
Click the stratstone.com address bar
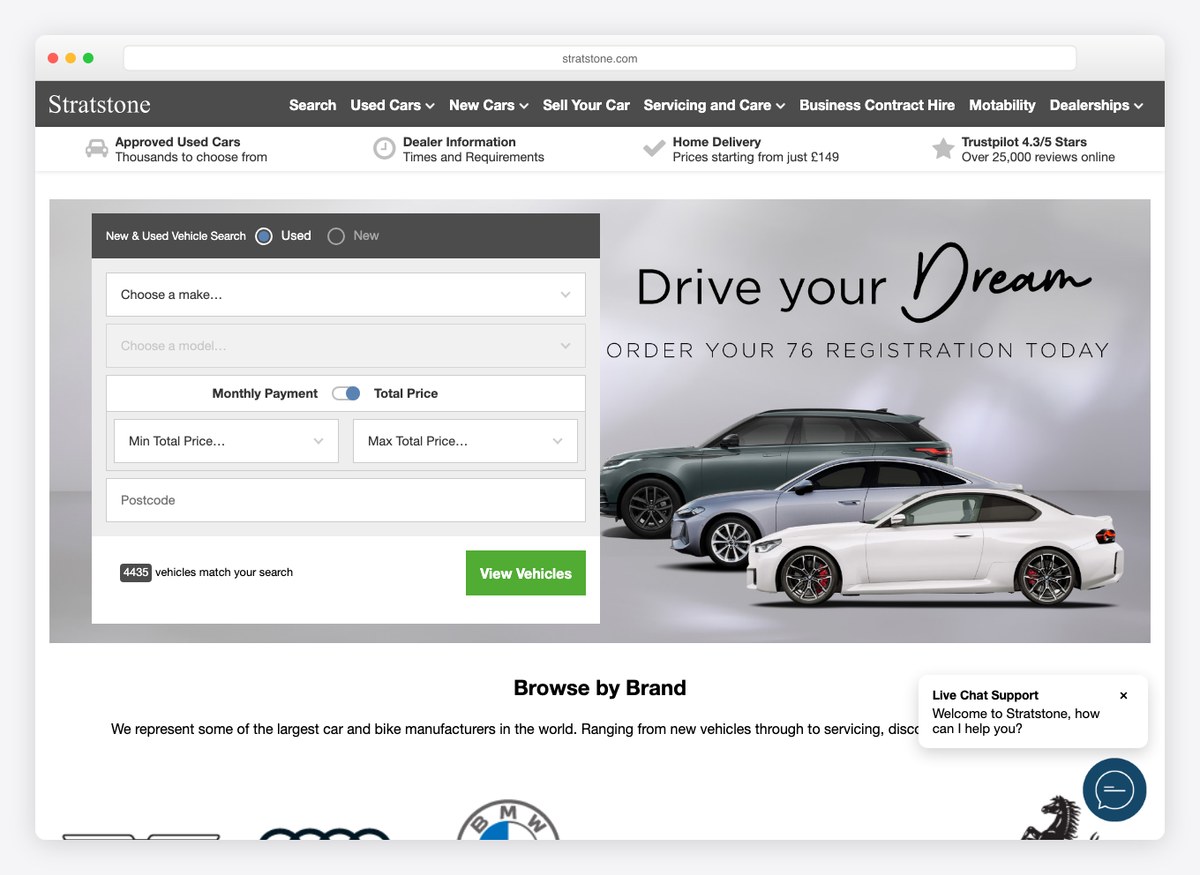pos(600,58)
